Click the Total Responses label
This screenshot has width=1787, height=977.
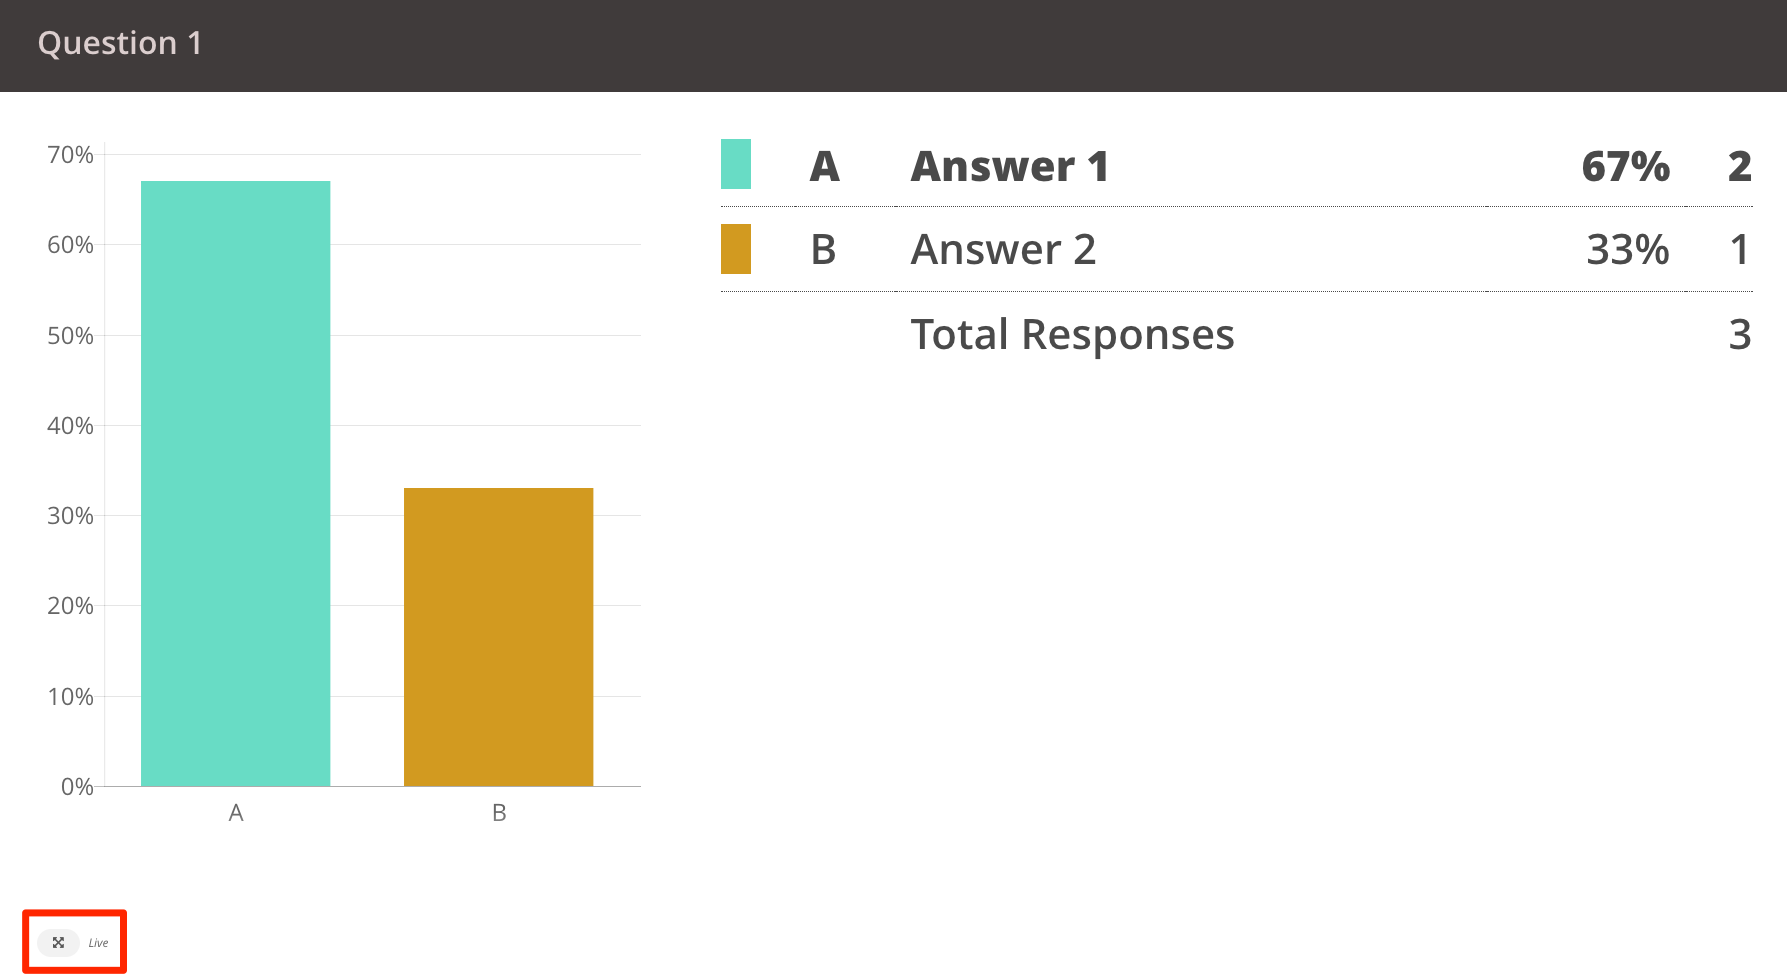click(x=1072, y=334)
